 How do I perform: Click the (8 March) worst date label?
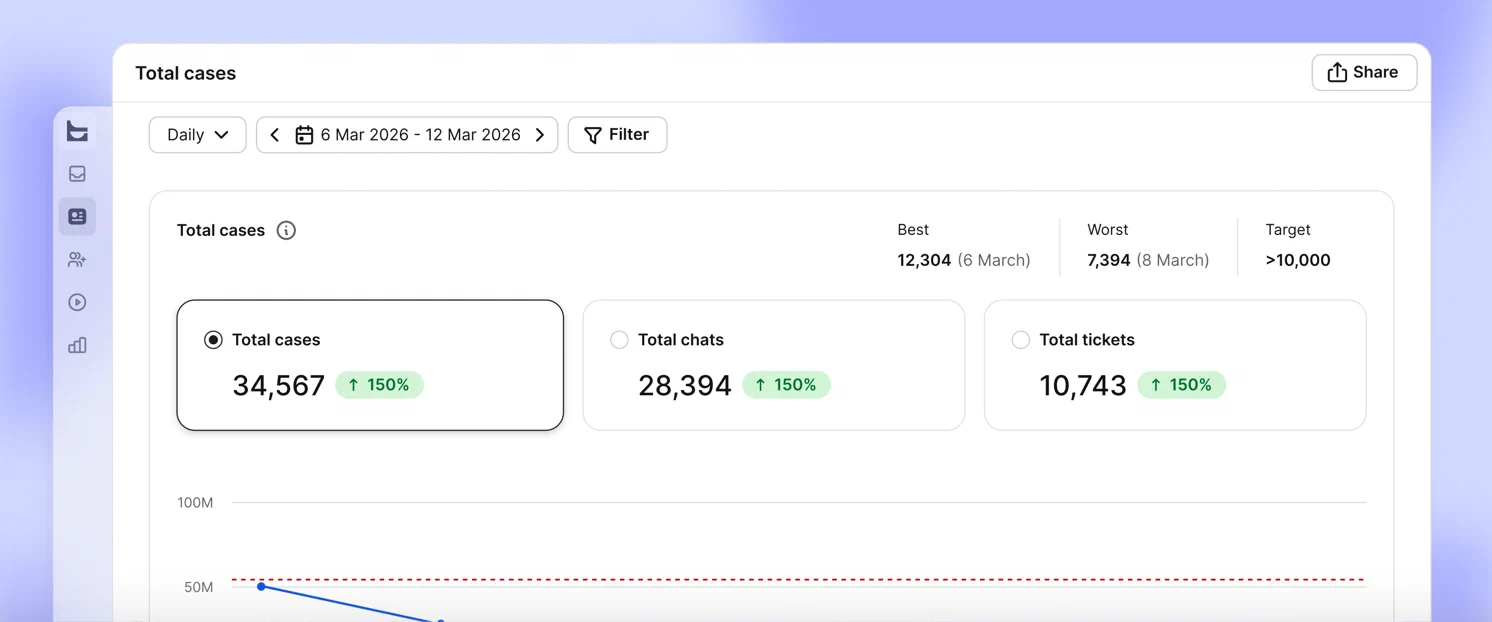click(1173, 260)
